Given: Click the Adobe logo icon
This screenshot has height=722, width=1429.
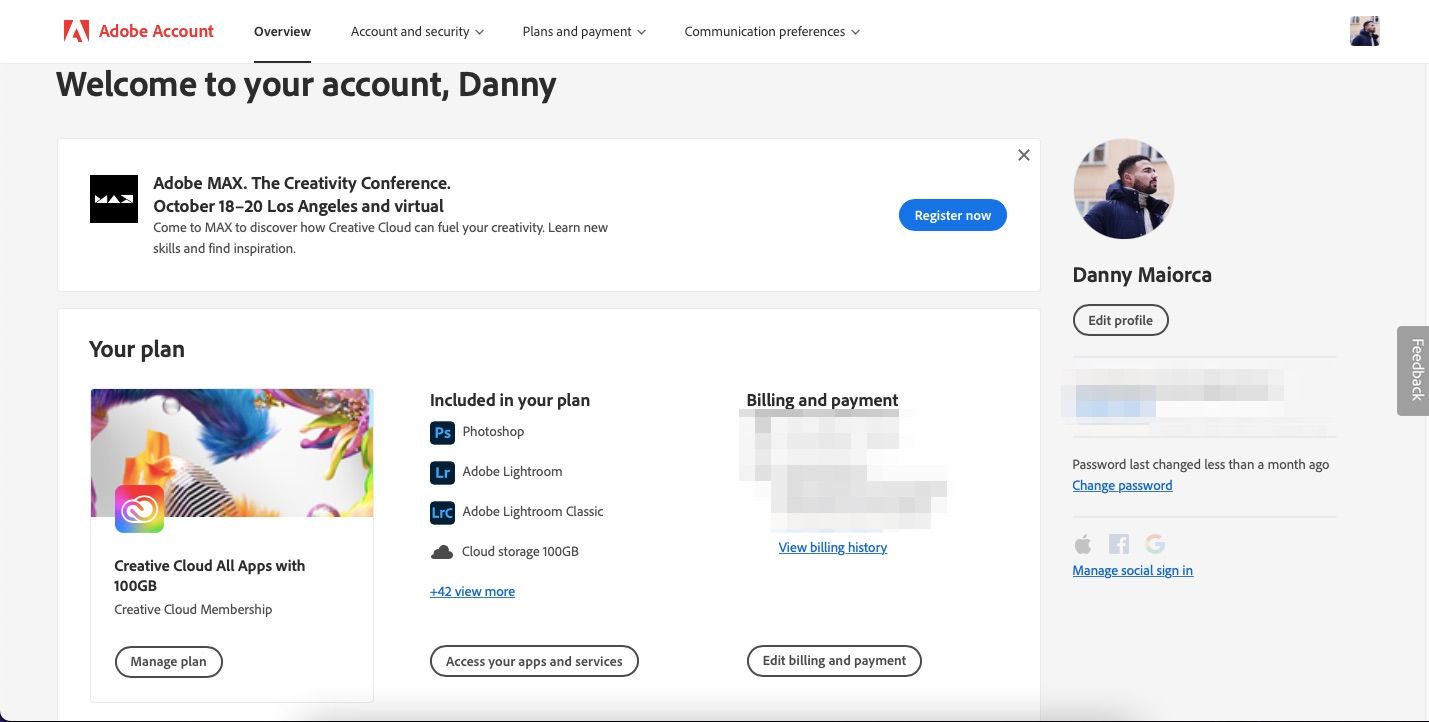Looking at the screenshot, I should point(76,31).
